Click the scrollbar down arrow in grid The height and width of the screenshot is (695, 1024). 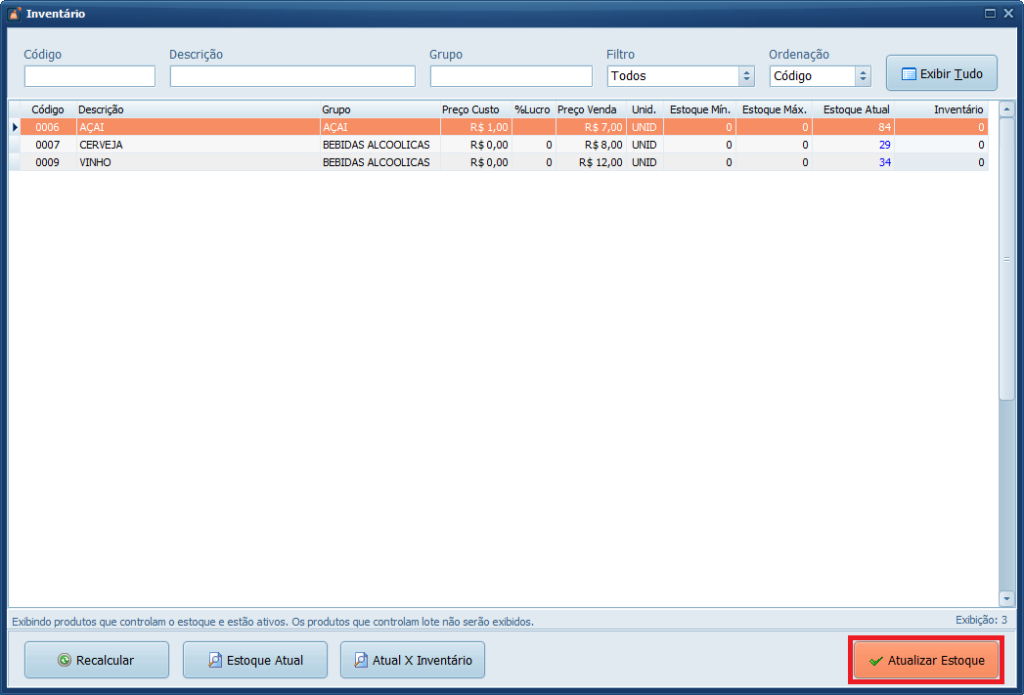[1006, 598]
